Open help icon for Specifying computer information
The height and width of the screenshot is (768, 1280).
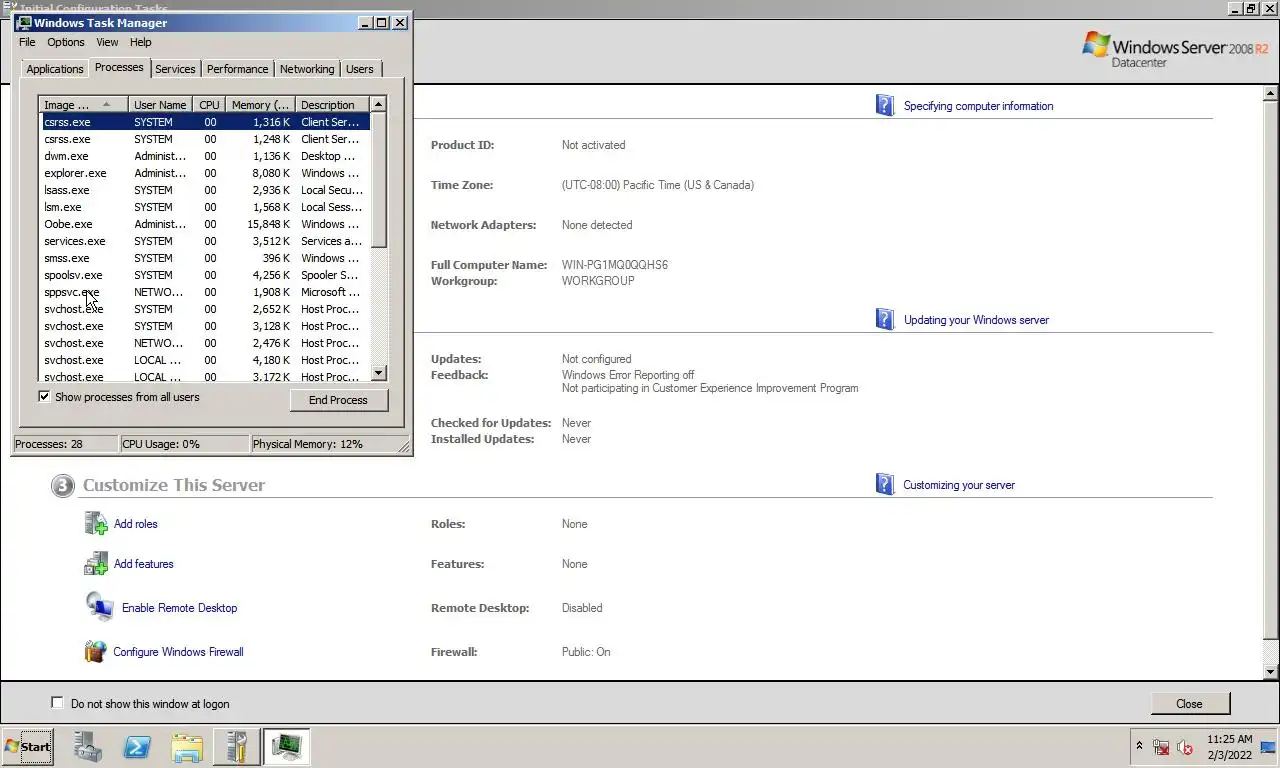[885, 105]
